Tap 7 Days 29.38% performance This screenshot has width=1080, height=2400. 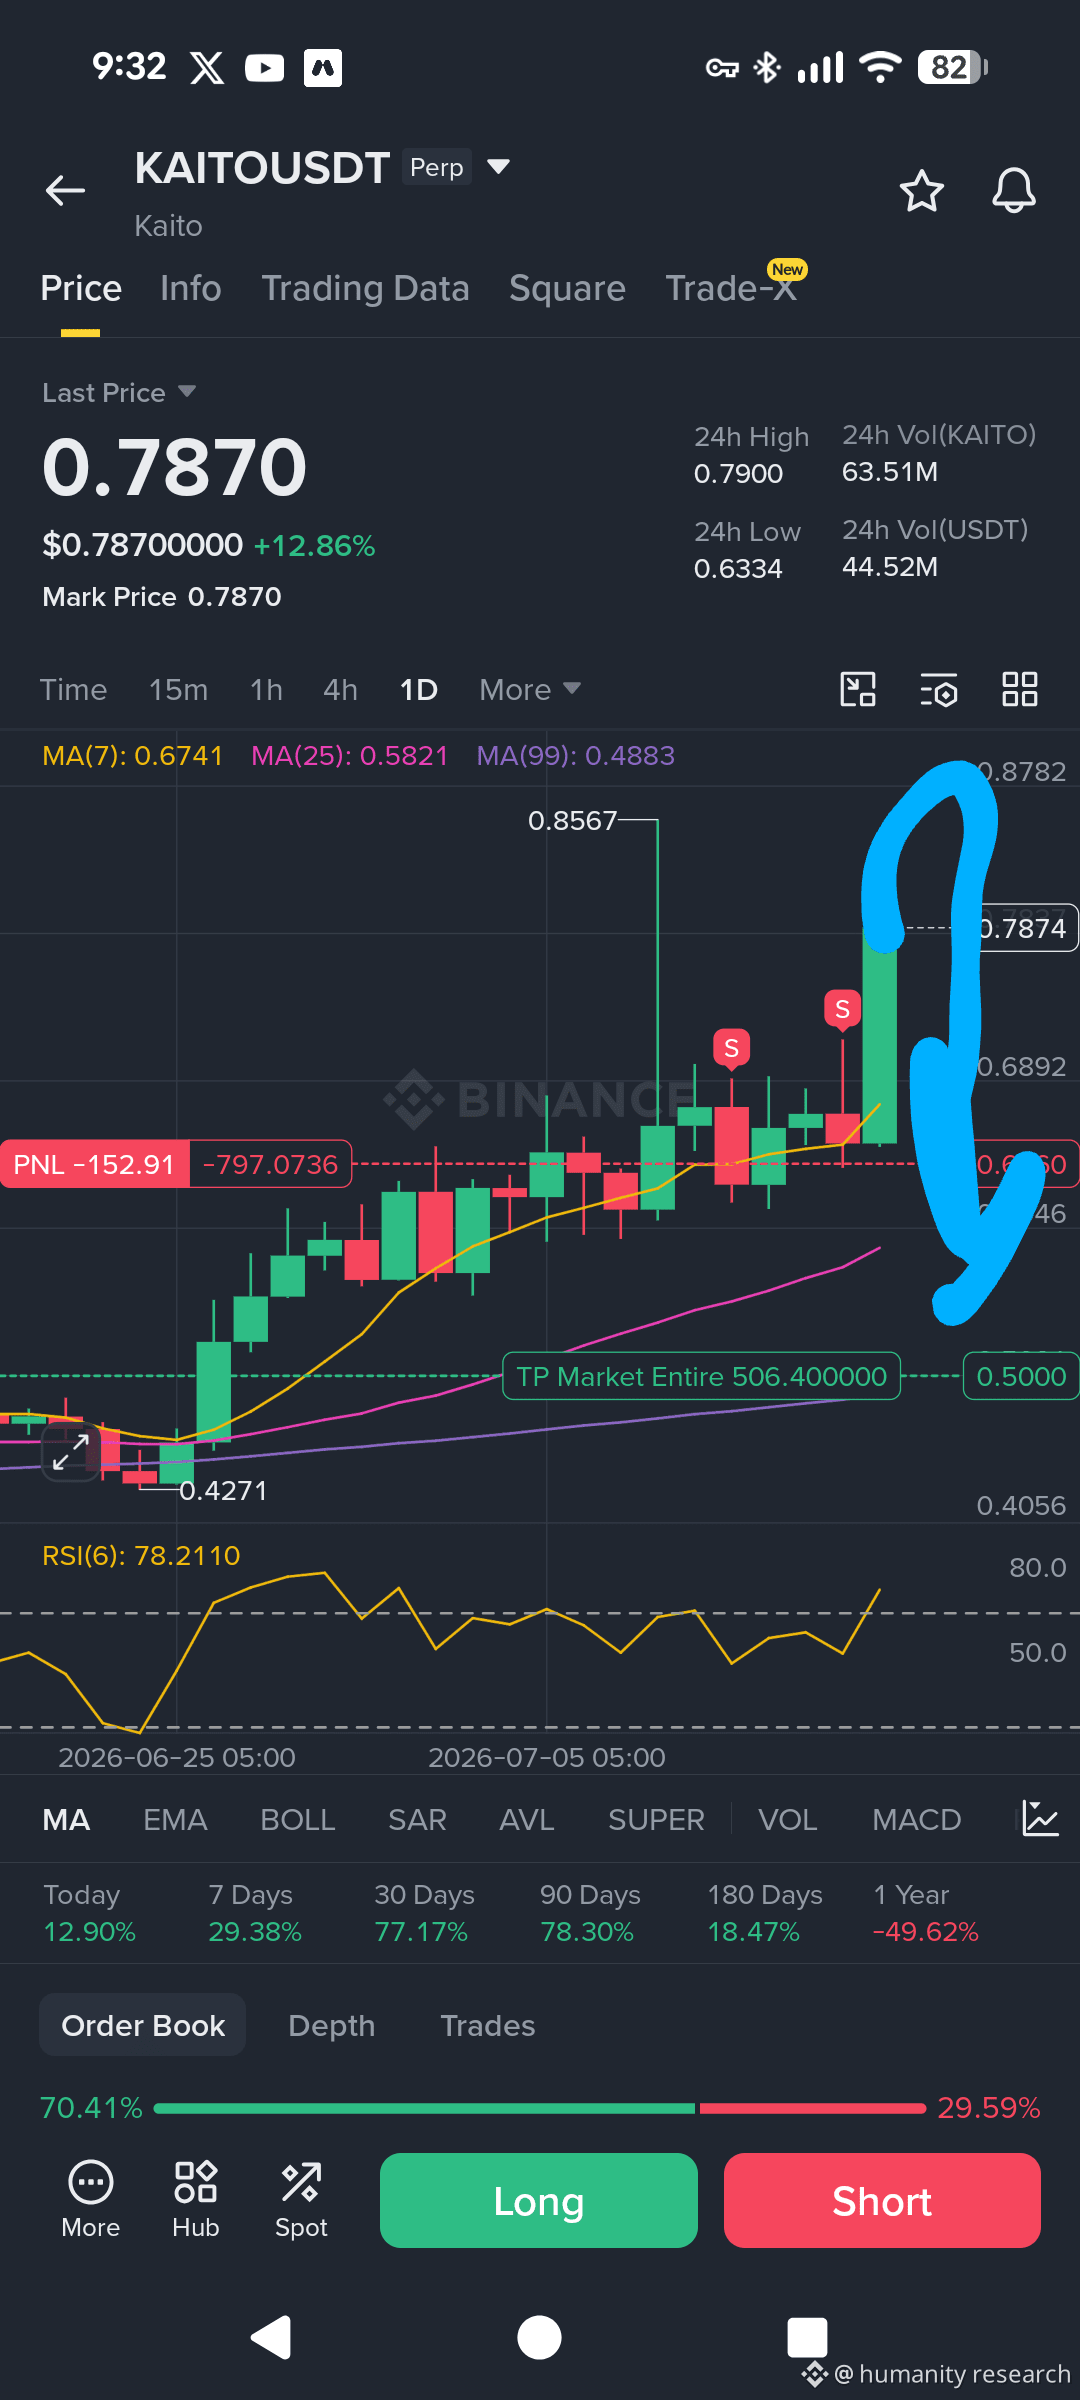tap(254, 1913)
